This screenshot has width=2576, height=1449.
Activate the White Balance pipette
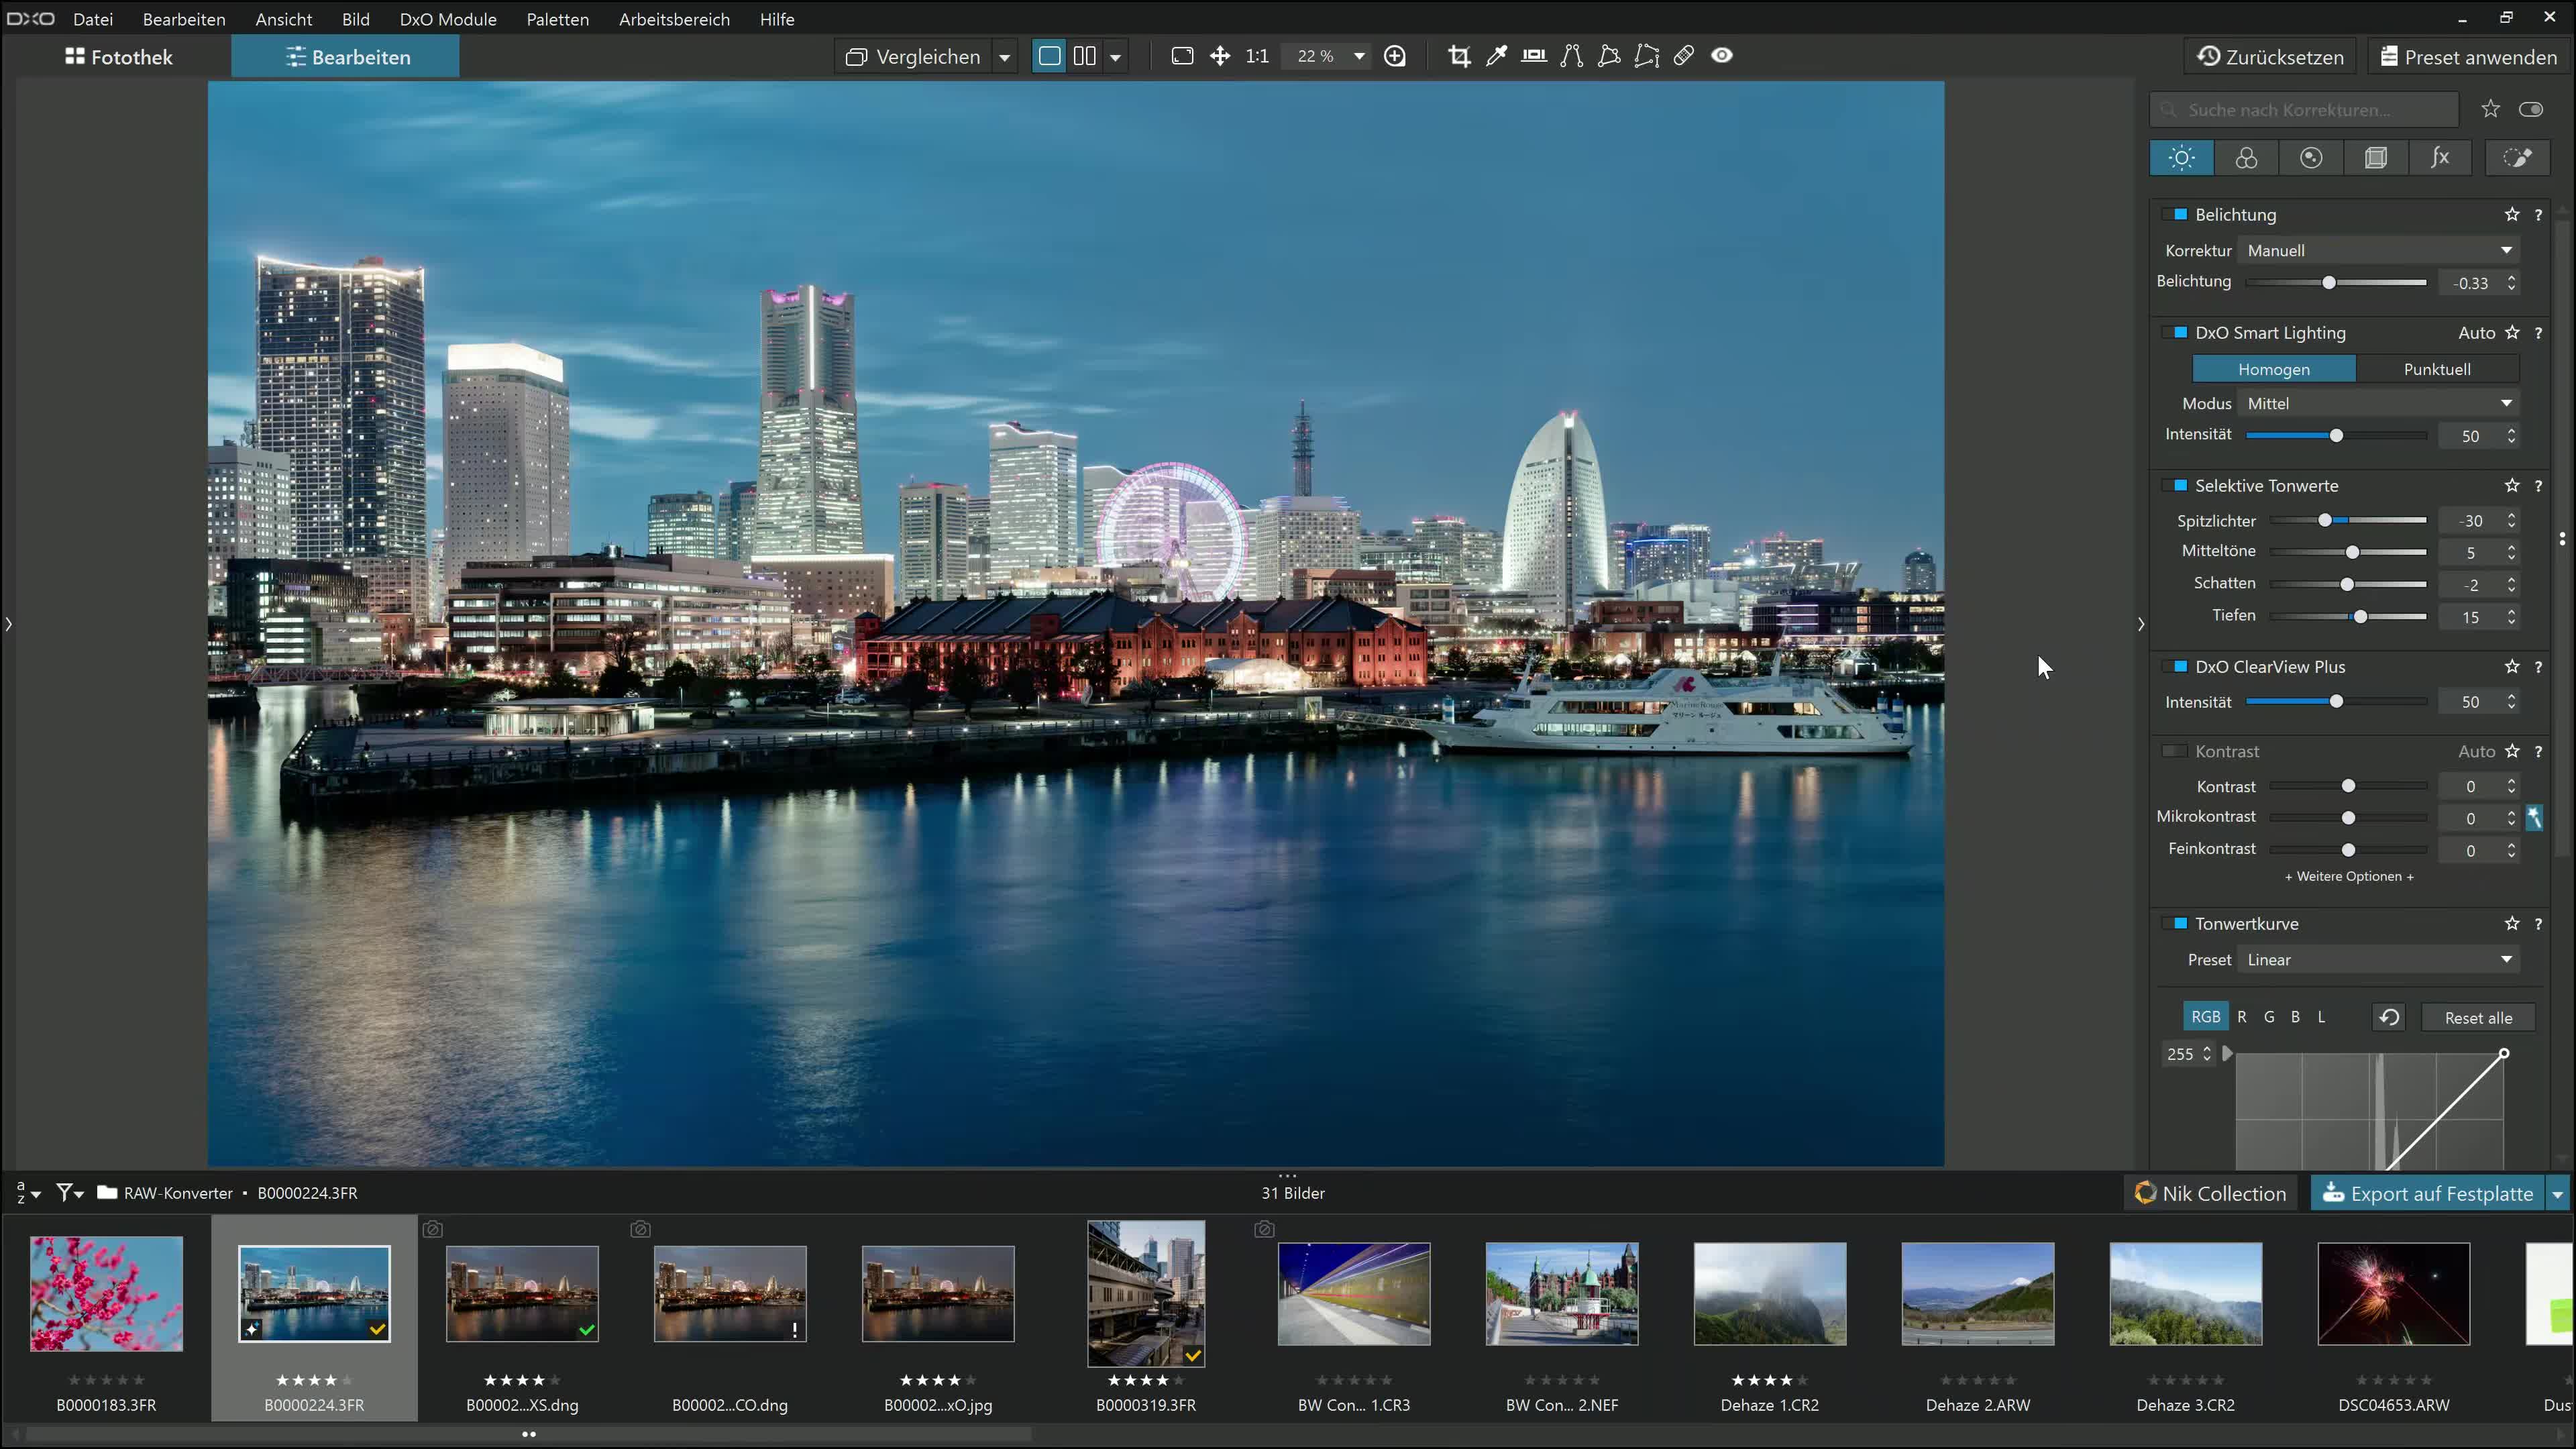click(1497, 56)
